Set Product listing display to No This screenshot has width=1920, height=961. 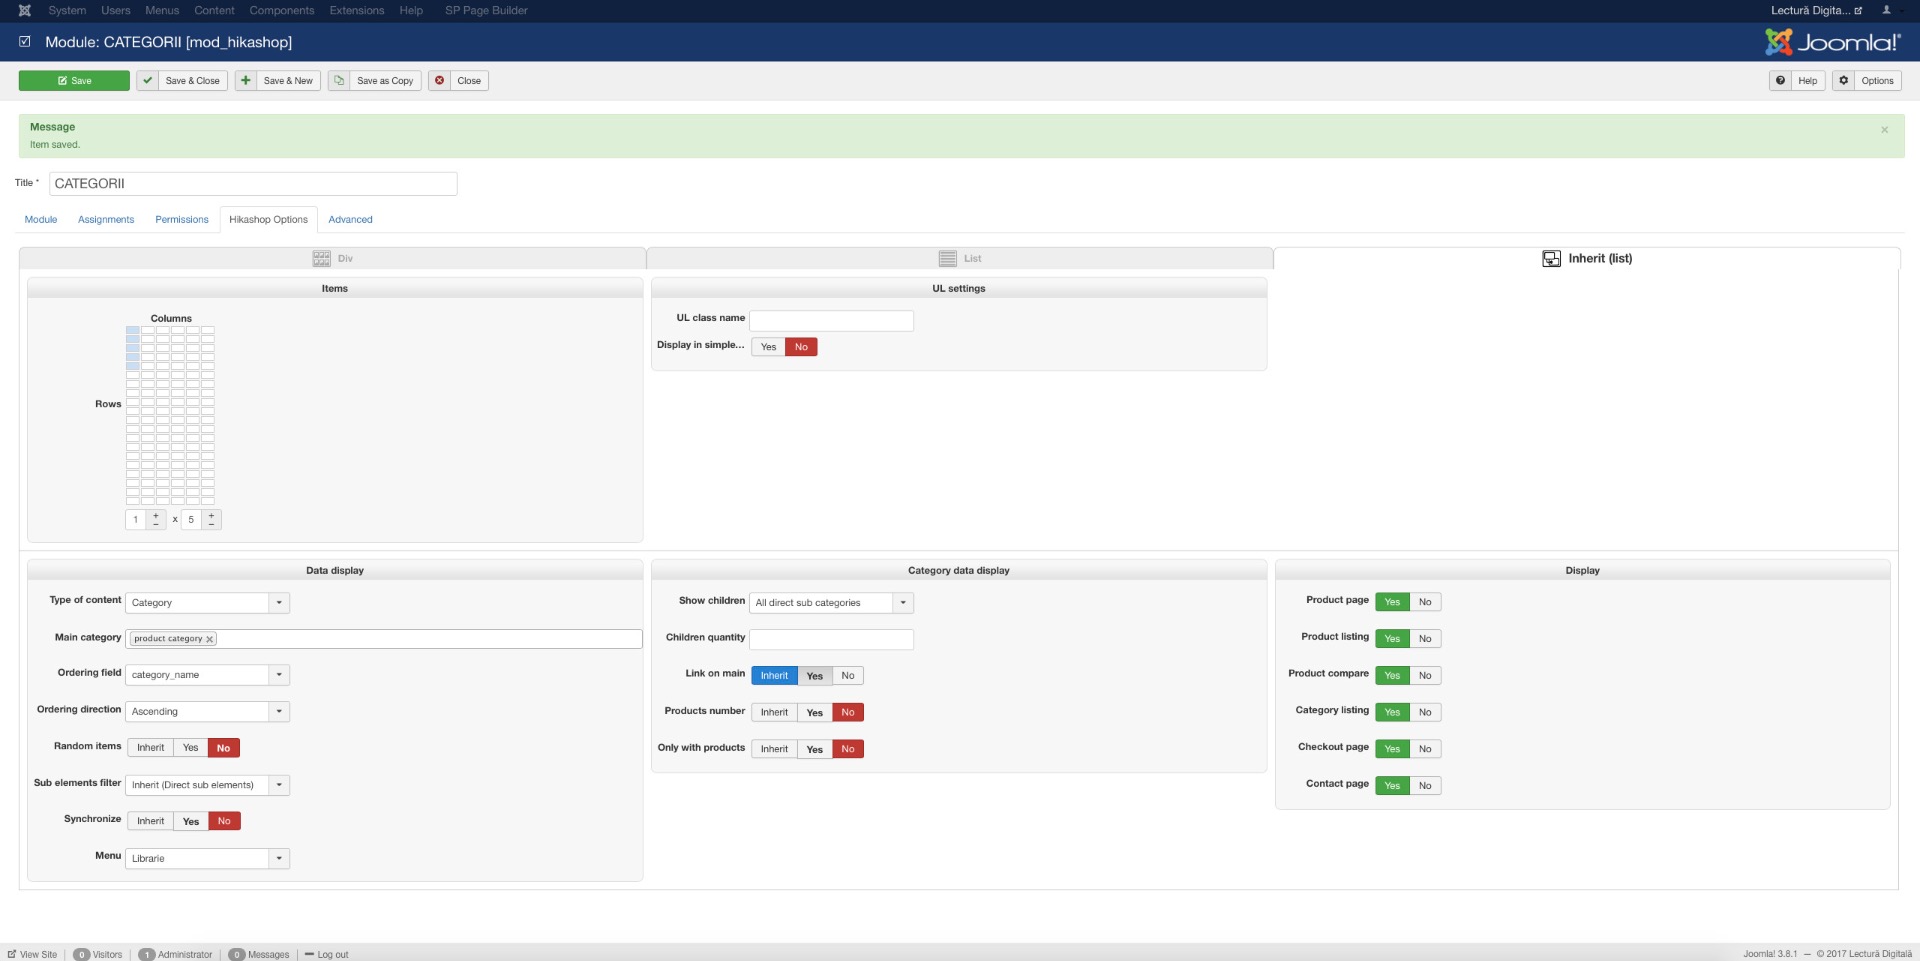pyautogui.click(x=1425, y=639)
